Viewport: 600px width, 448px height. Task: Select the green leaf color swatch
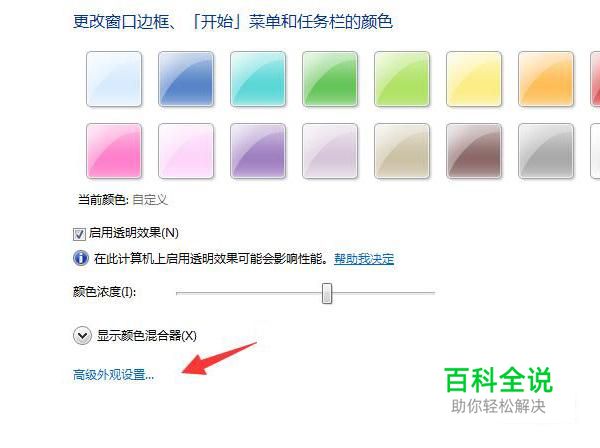point(330,79)
